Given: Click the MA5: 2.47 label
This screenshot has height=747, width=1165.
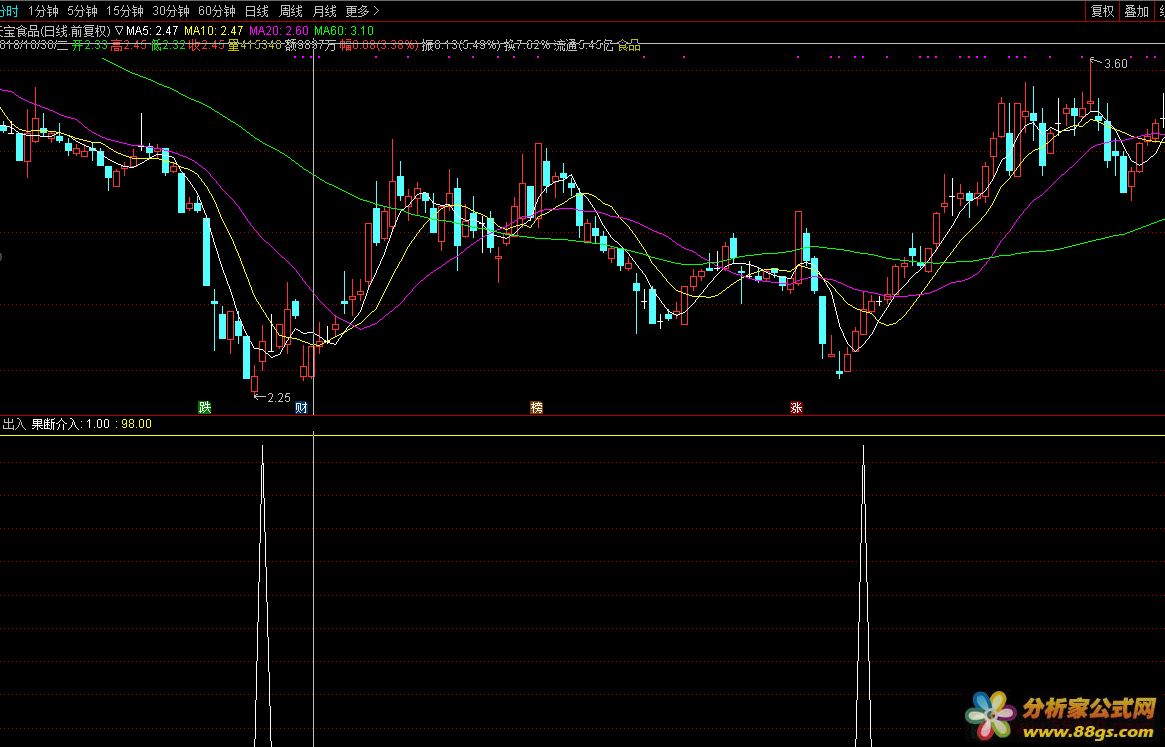Looking at the screenshot, I should (x=152, y=30).
